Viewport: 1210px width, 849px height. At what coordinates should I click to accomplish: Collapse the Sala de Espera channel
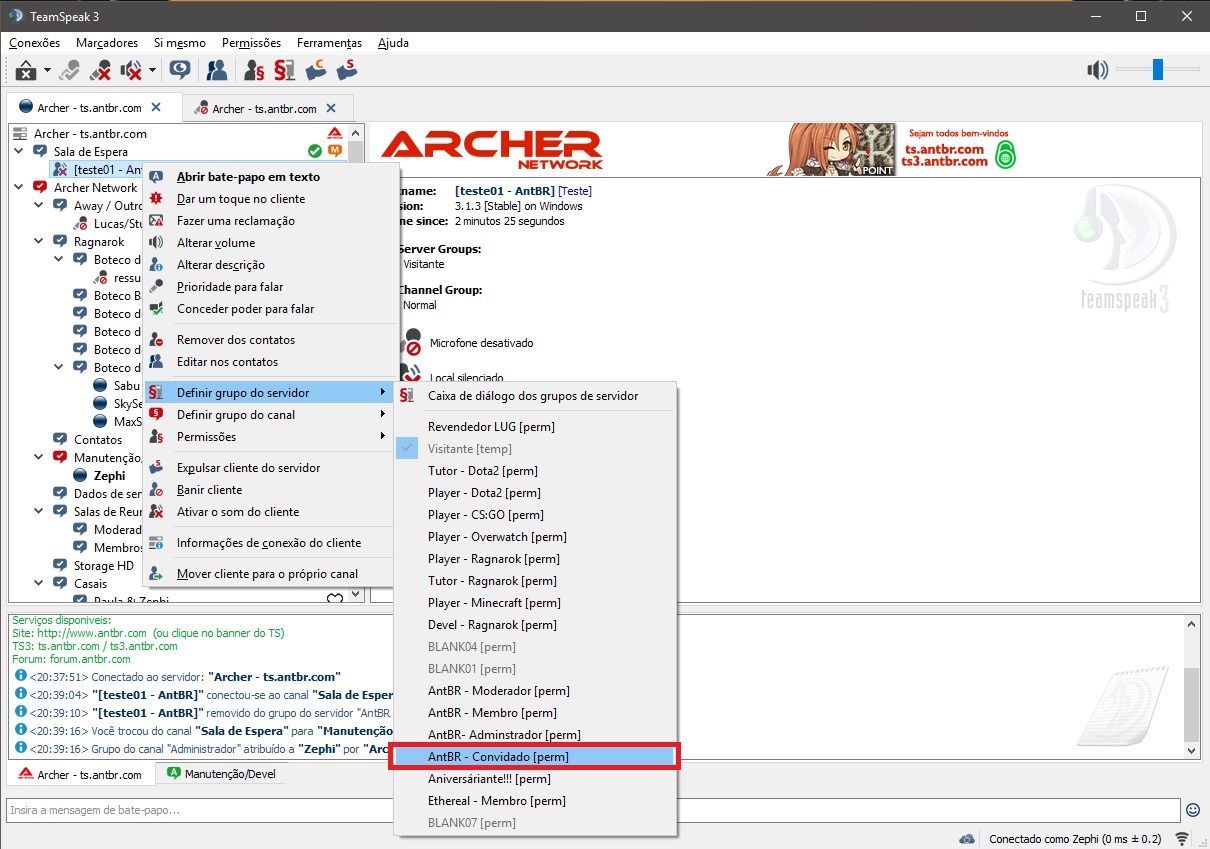(20, 151)
